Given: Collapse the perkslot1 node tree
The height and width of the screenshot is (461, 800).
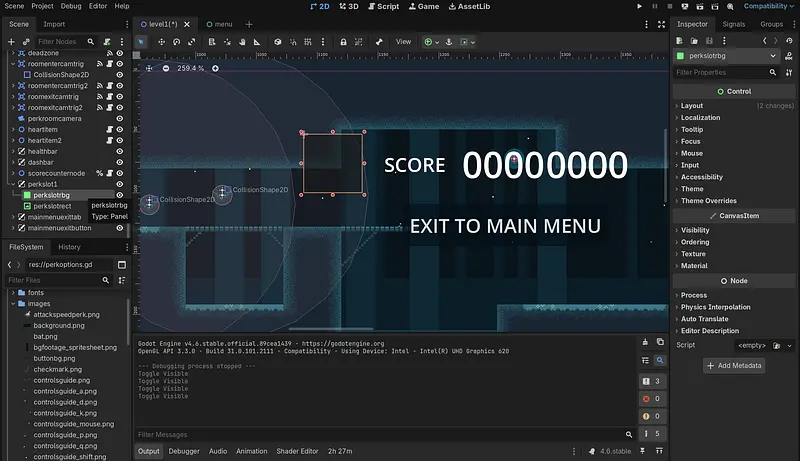Looking at the screenshot, I should [13, 184].
